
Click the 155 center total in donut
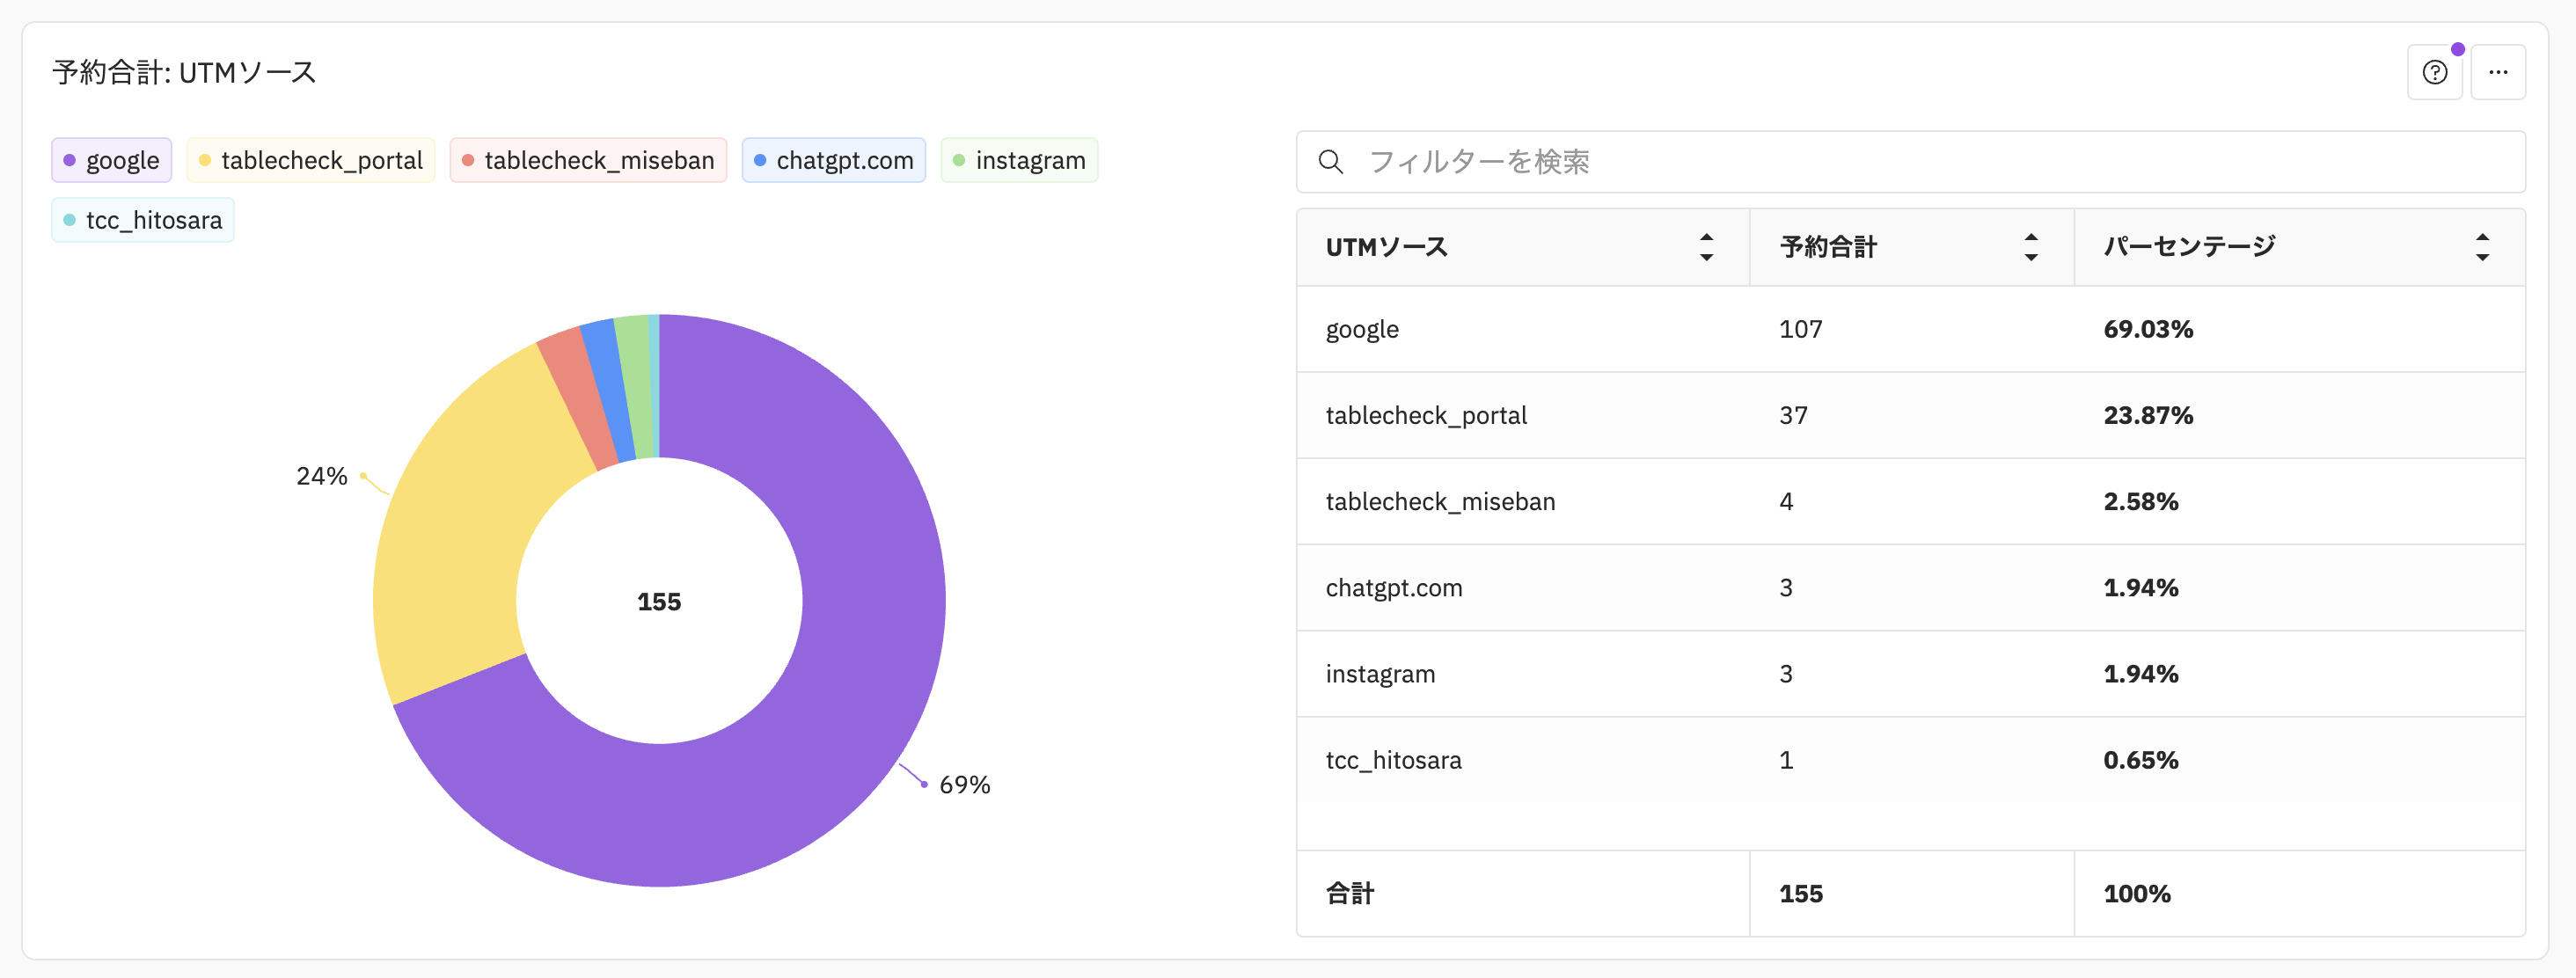click(x=659, y=601)
